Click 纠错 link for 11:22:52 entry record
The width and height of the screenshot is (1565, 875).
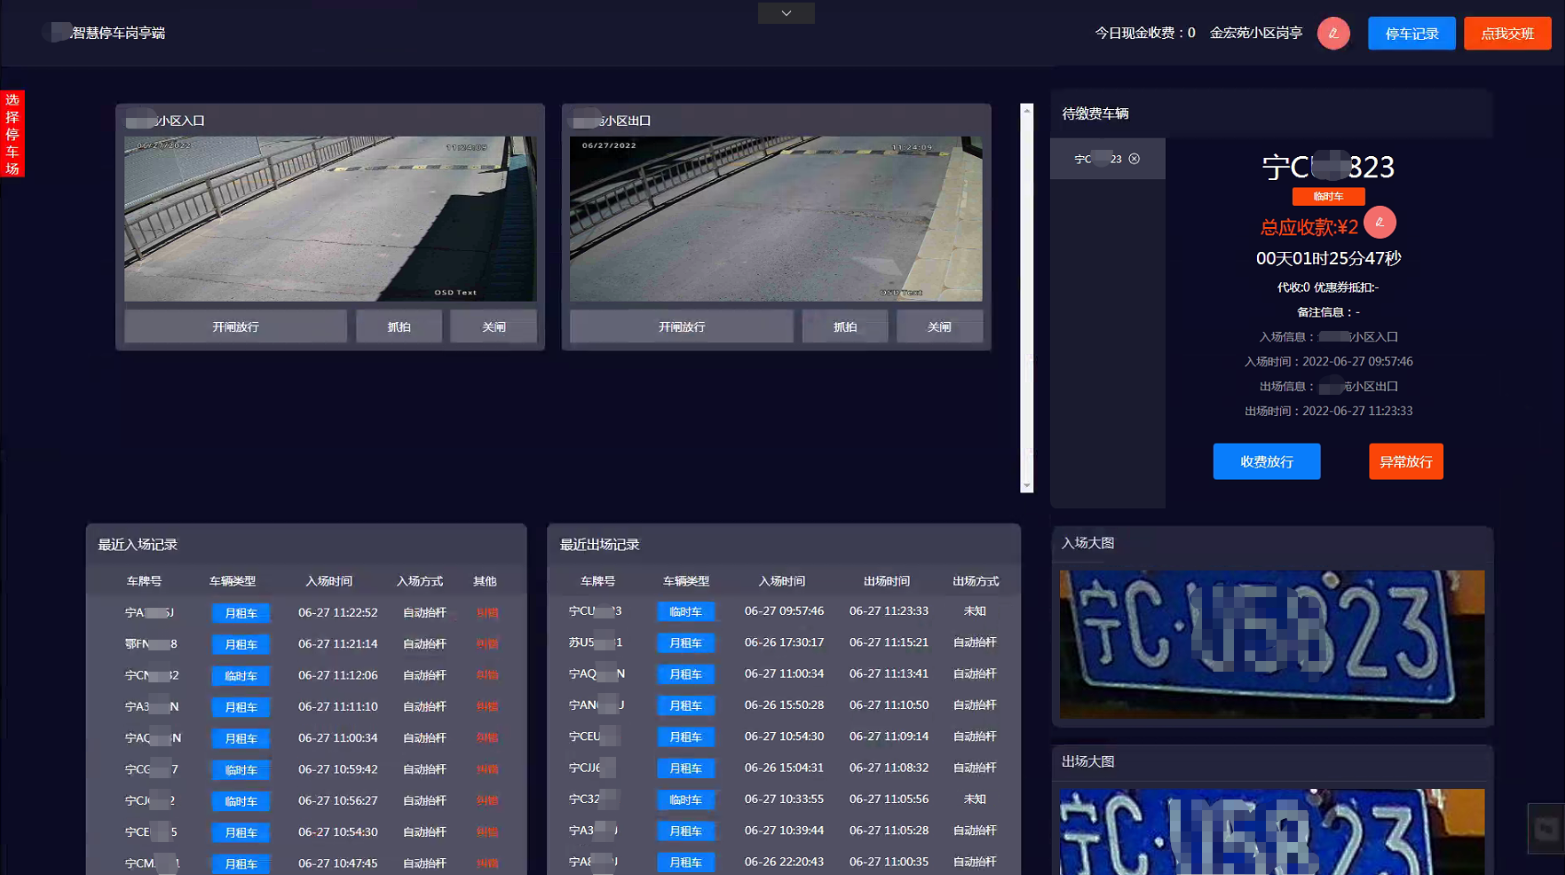(x=487, y=613)
